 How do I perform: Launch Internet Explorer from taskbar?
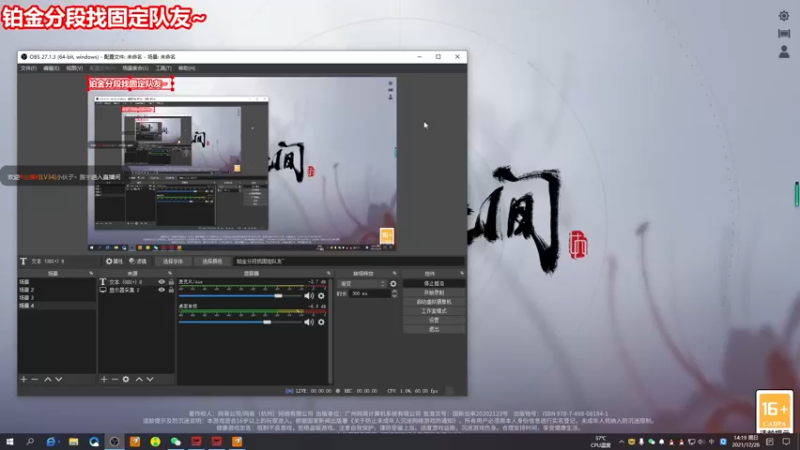[51, 441]
